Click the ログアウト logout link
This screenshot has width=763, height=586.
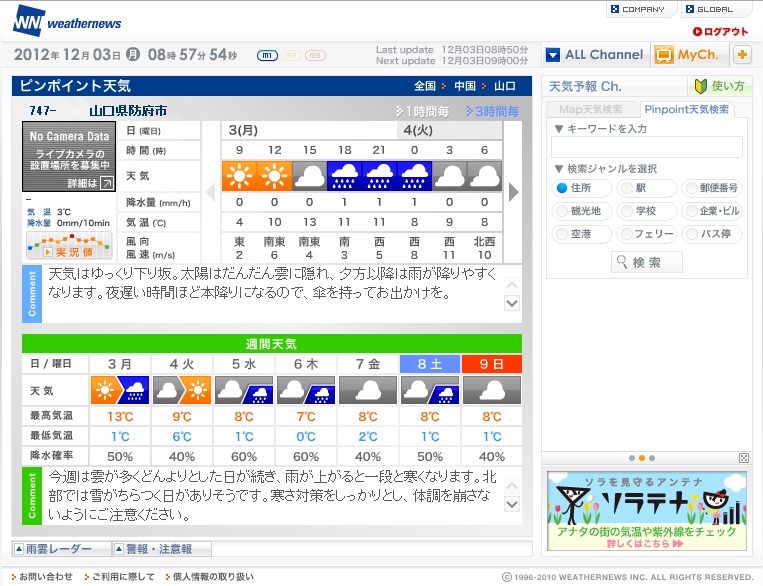click(x=720, y=32)
